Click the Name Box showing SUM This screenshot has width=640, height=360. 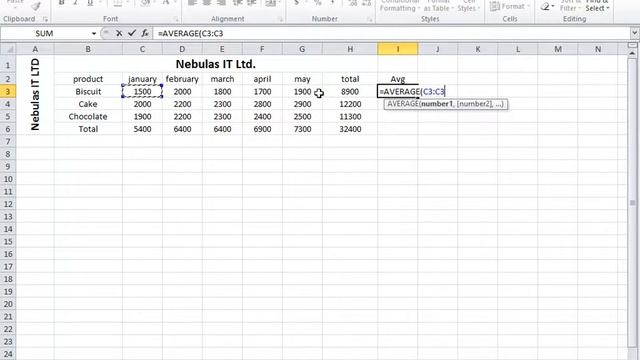(44, 33)
